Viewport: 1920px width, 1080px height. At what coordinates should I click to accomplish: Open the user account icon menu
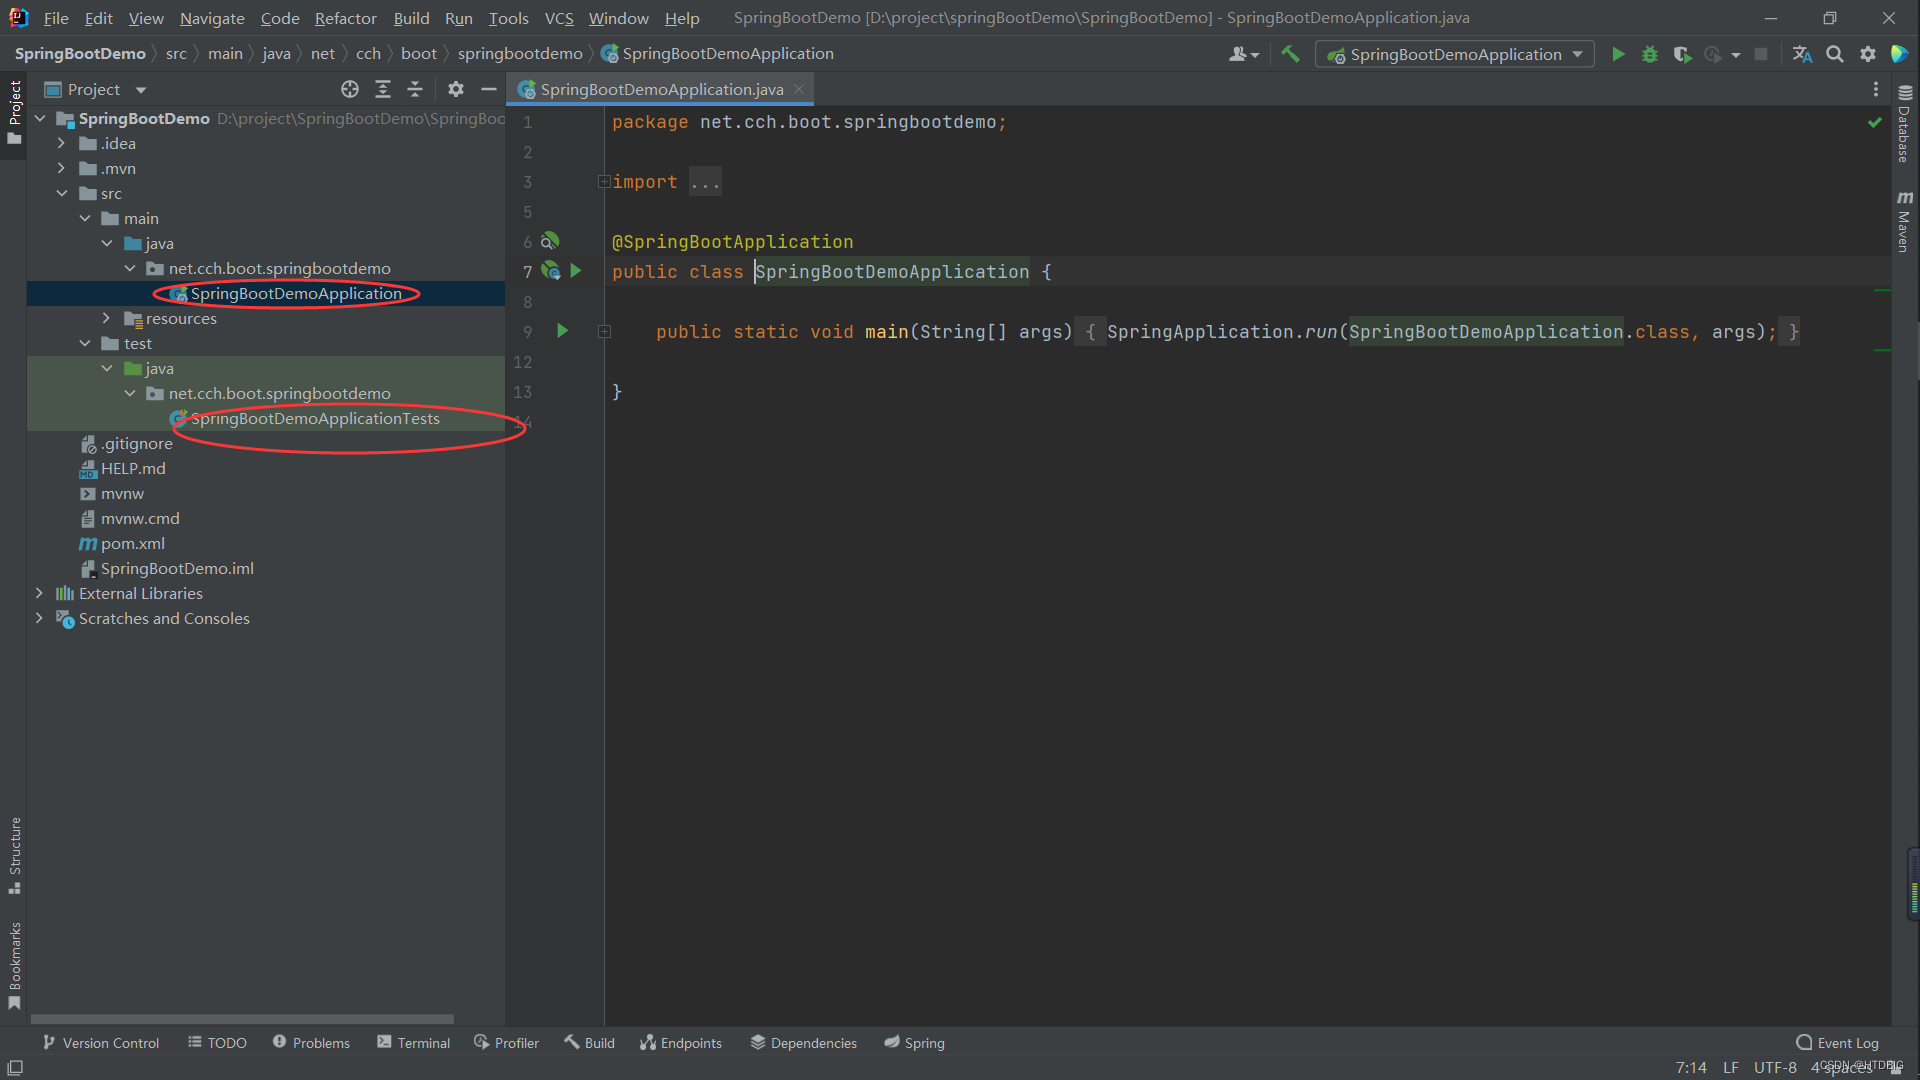pyautogui.click(x=1243, y=54)
